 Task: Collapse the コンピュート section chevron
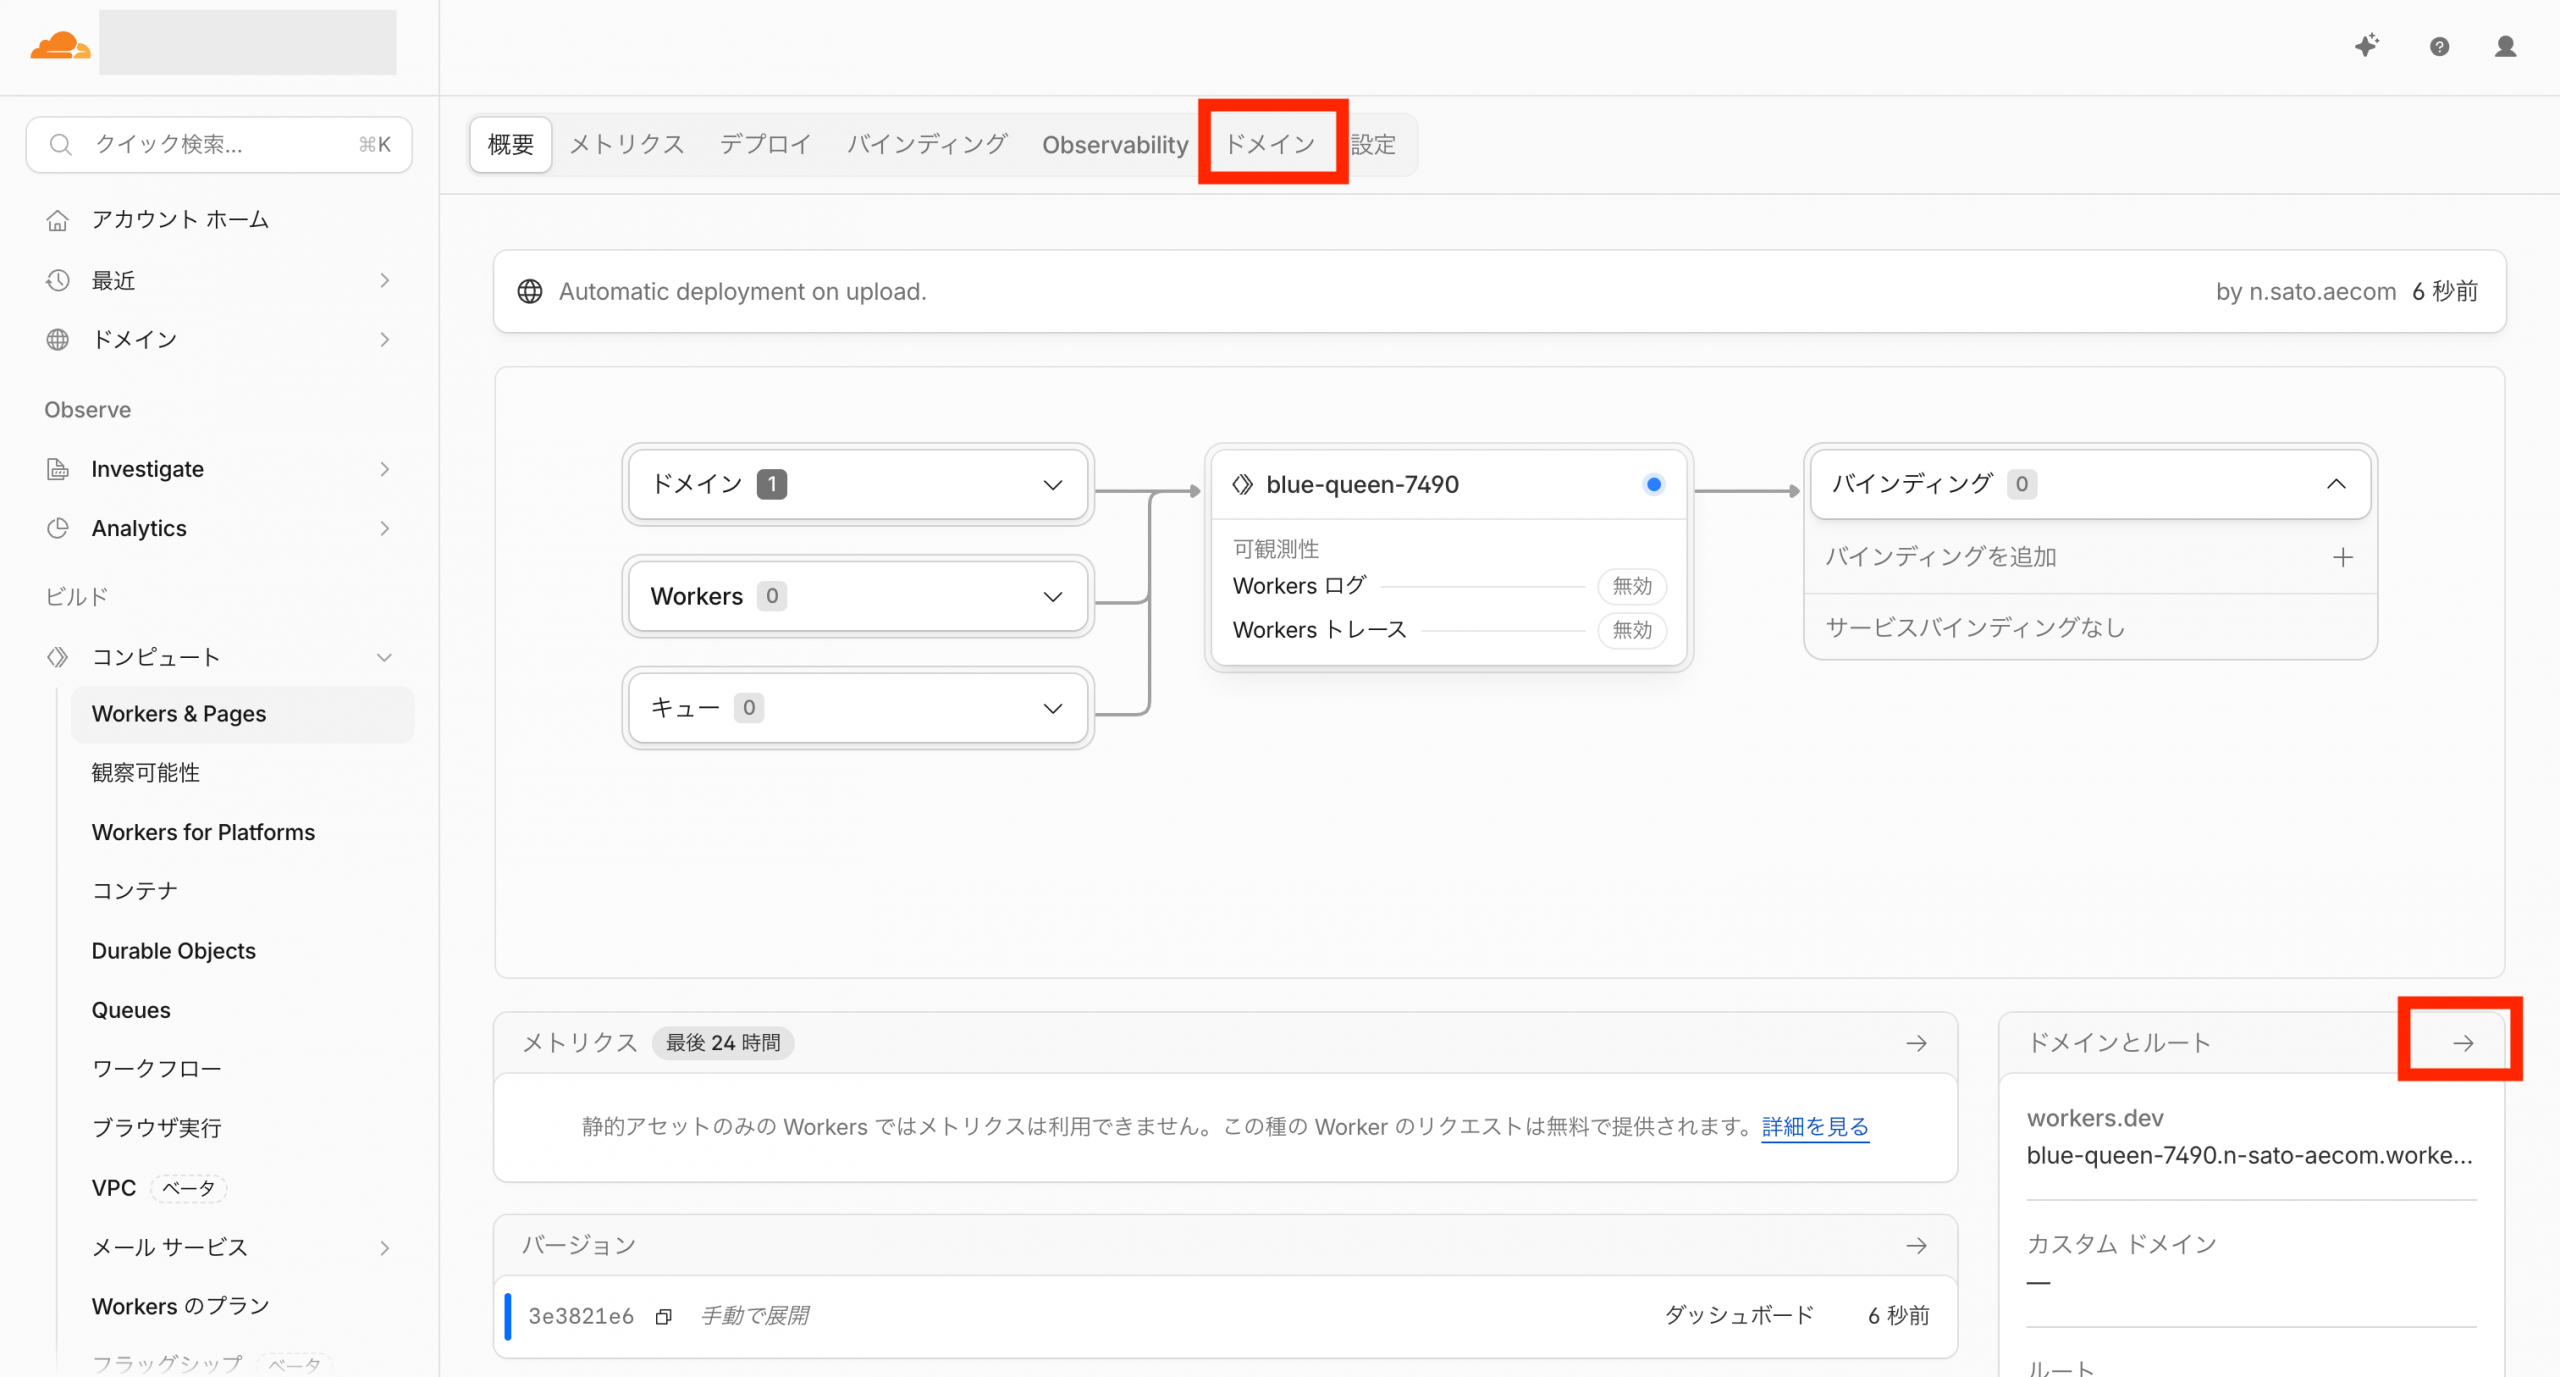(385, 657)
